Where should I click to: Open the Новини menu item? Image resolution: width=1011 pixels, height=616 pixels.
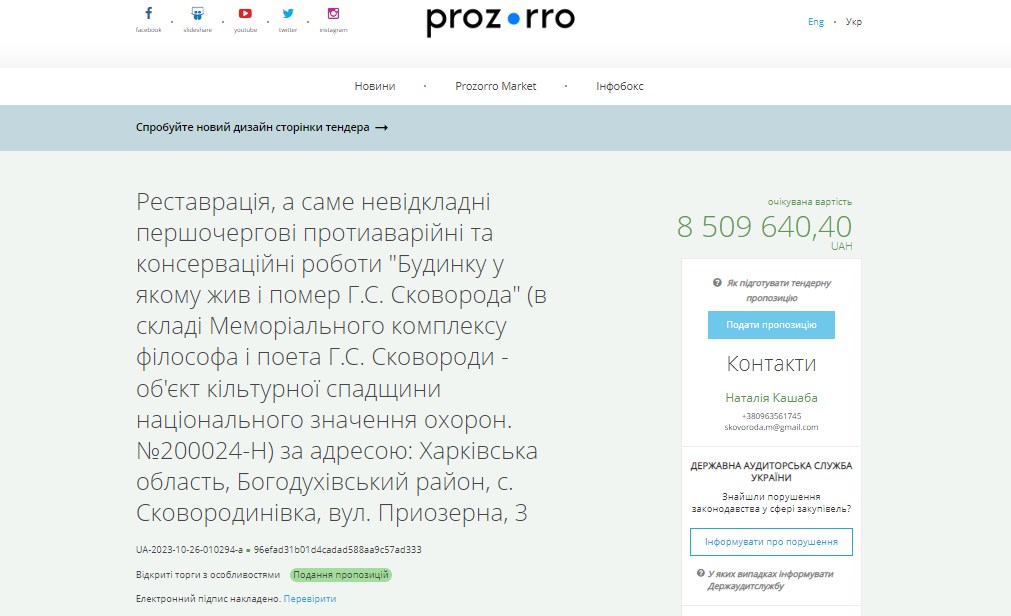[x=374, y=86]
